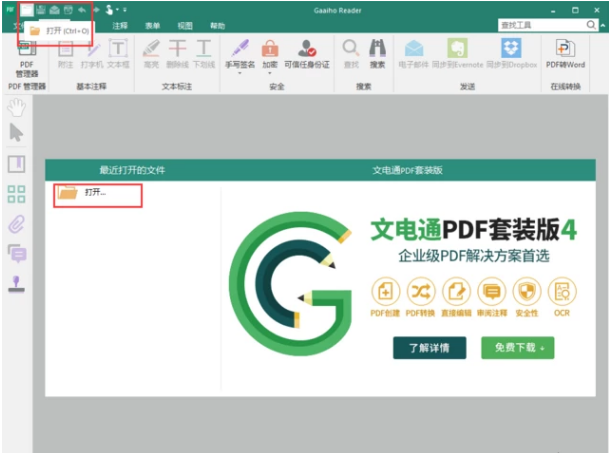The height and width of the screenshot is (453, 609).
Task: Expand the customize quick access toolbar arrow
Action: [x=125, y=10]
